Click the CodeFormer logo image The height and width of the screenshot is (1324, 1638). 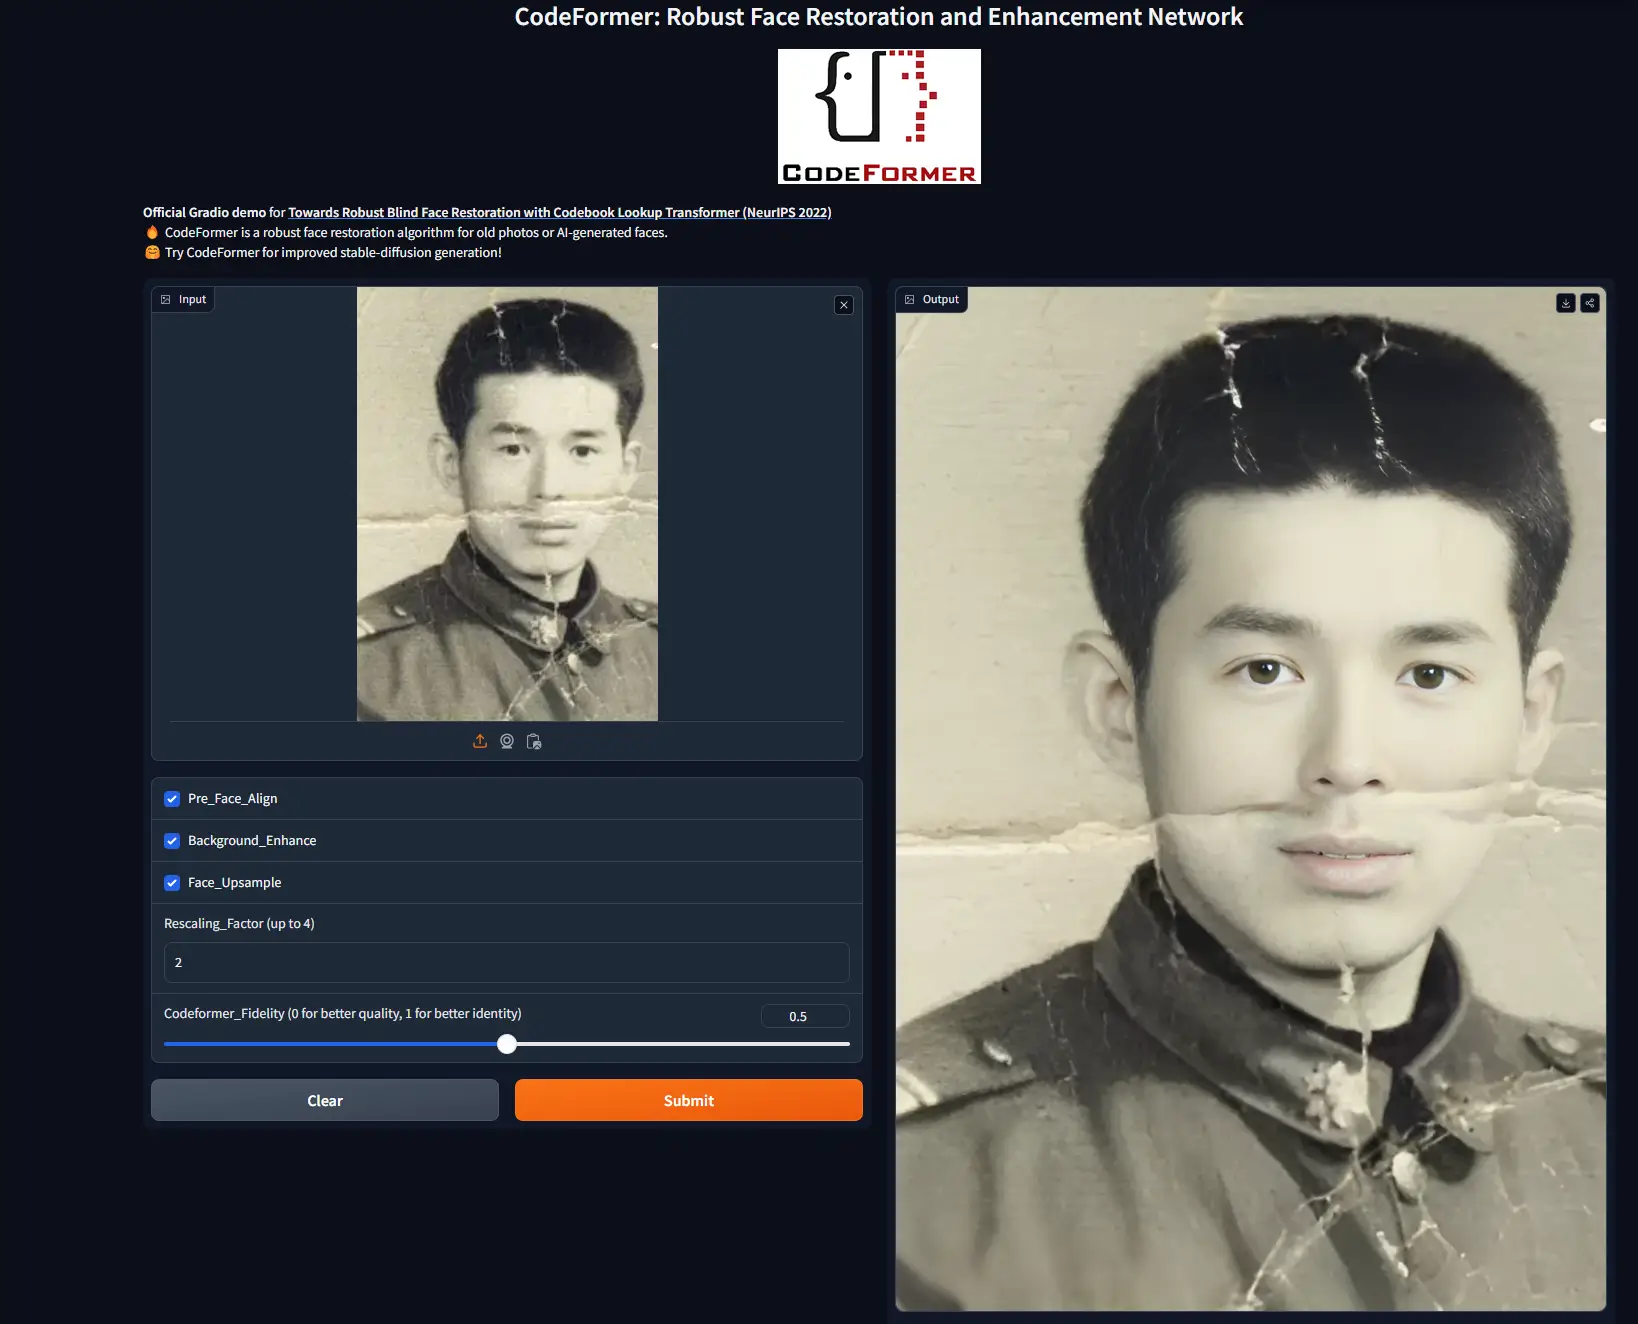coord(879,116)
